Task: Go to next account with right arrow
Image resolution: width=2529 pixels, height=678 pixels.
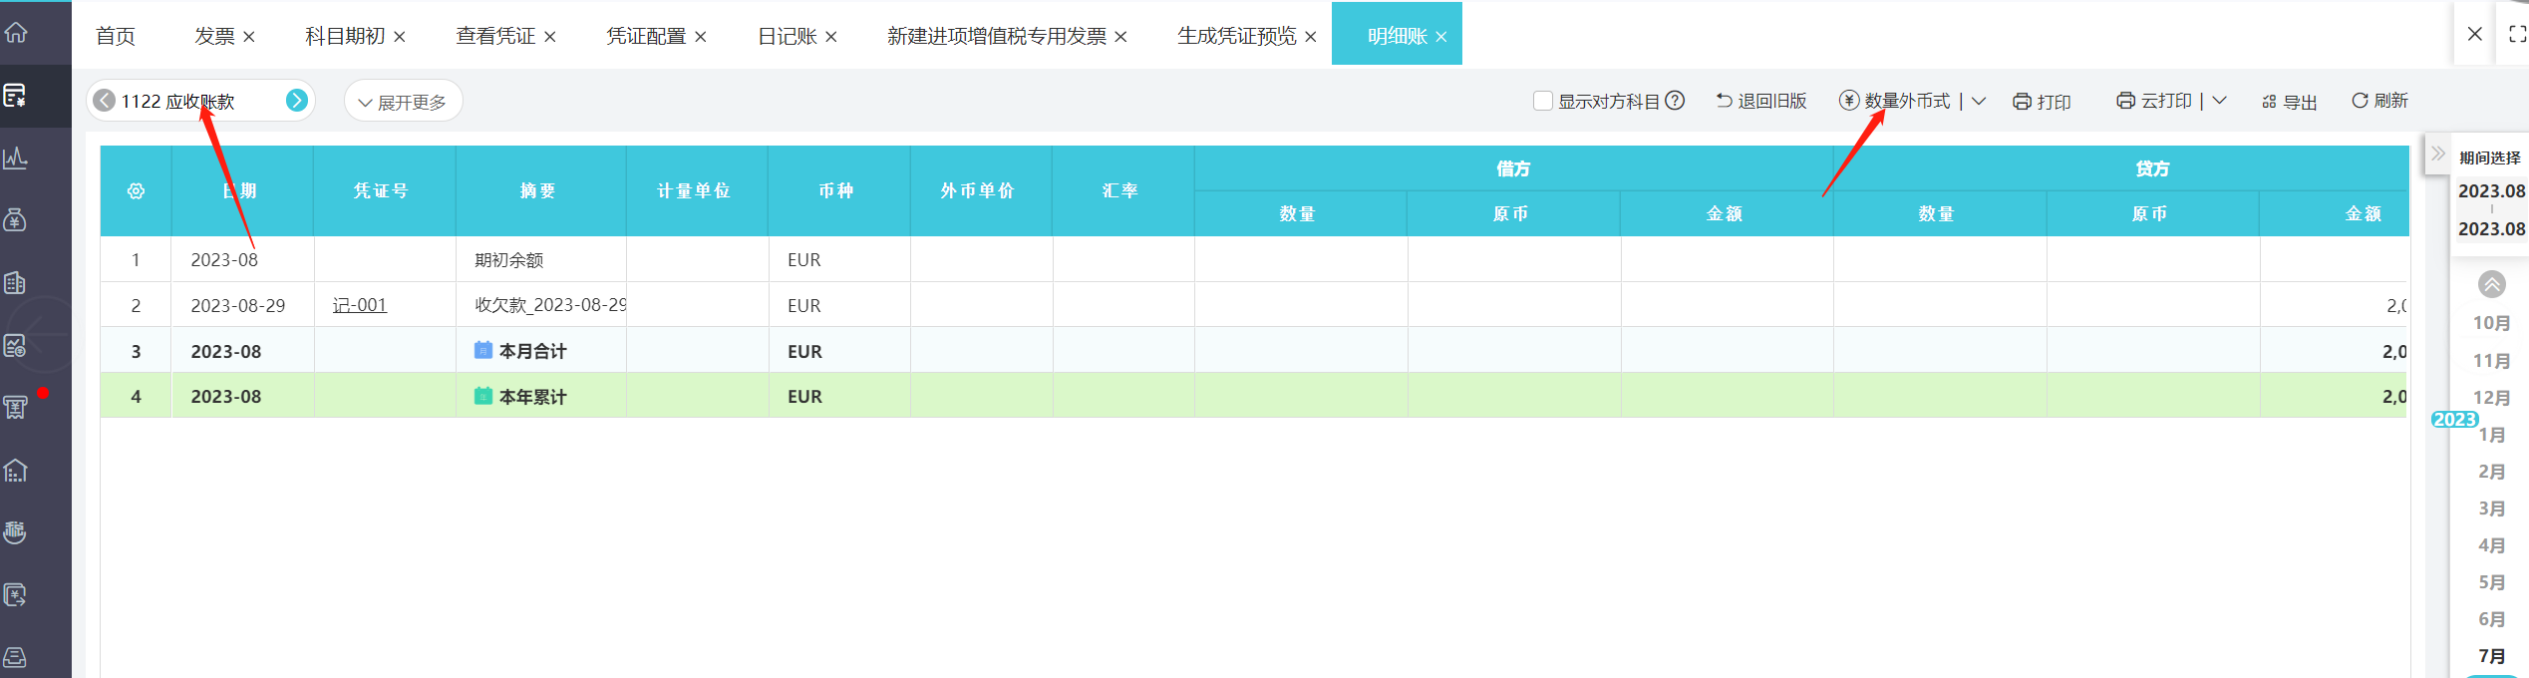Action: pos(297,100)
